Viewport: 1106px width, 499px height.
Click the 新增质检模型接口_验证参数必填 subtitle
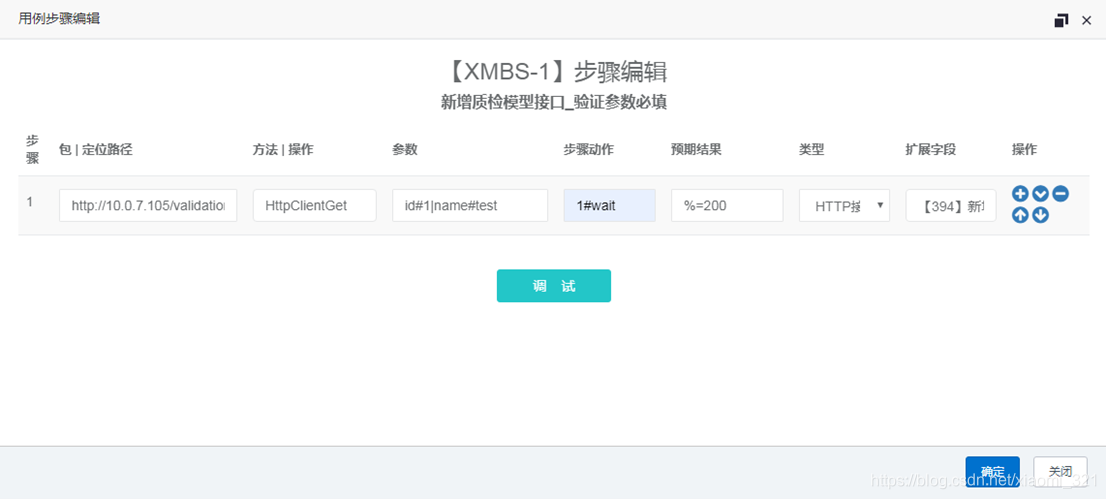point(554,103)
